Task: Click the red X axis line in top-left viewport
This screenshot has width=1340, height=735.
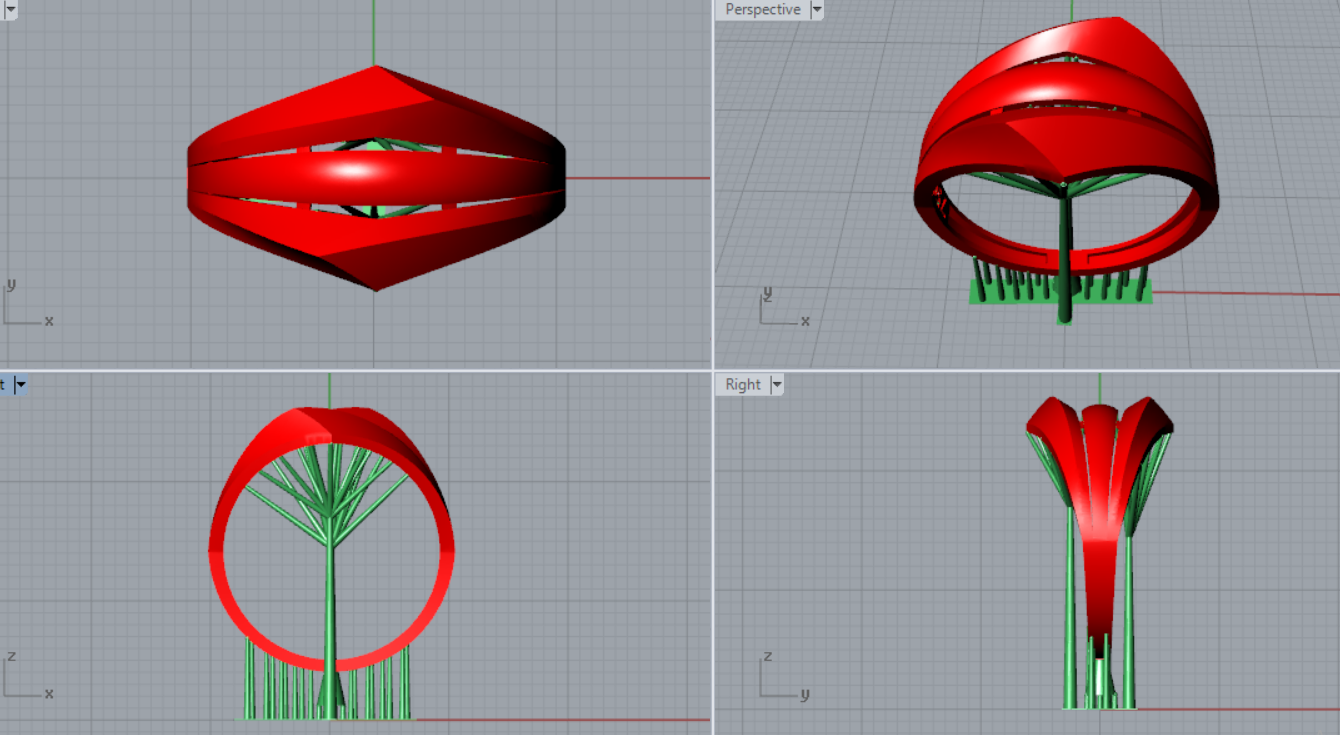Action: pyautogui.click(x=640, y=179)
